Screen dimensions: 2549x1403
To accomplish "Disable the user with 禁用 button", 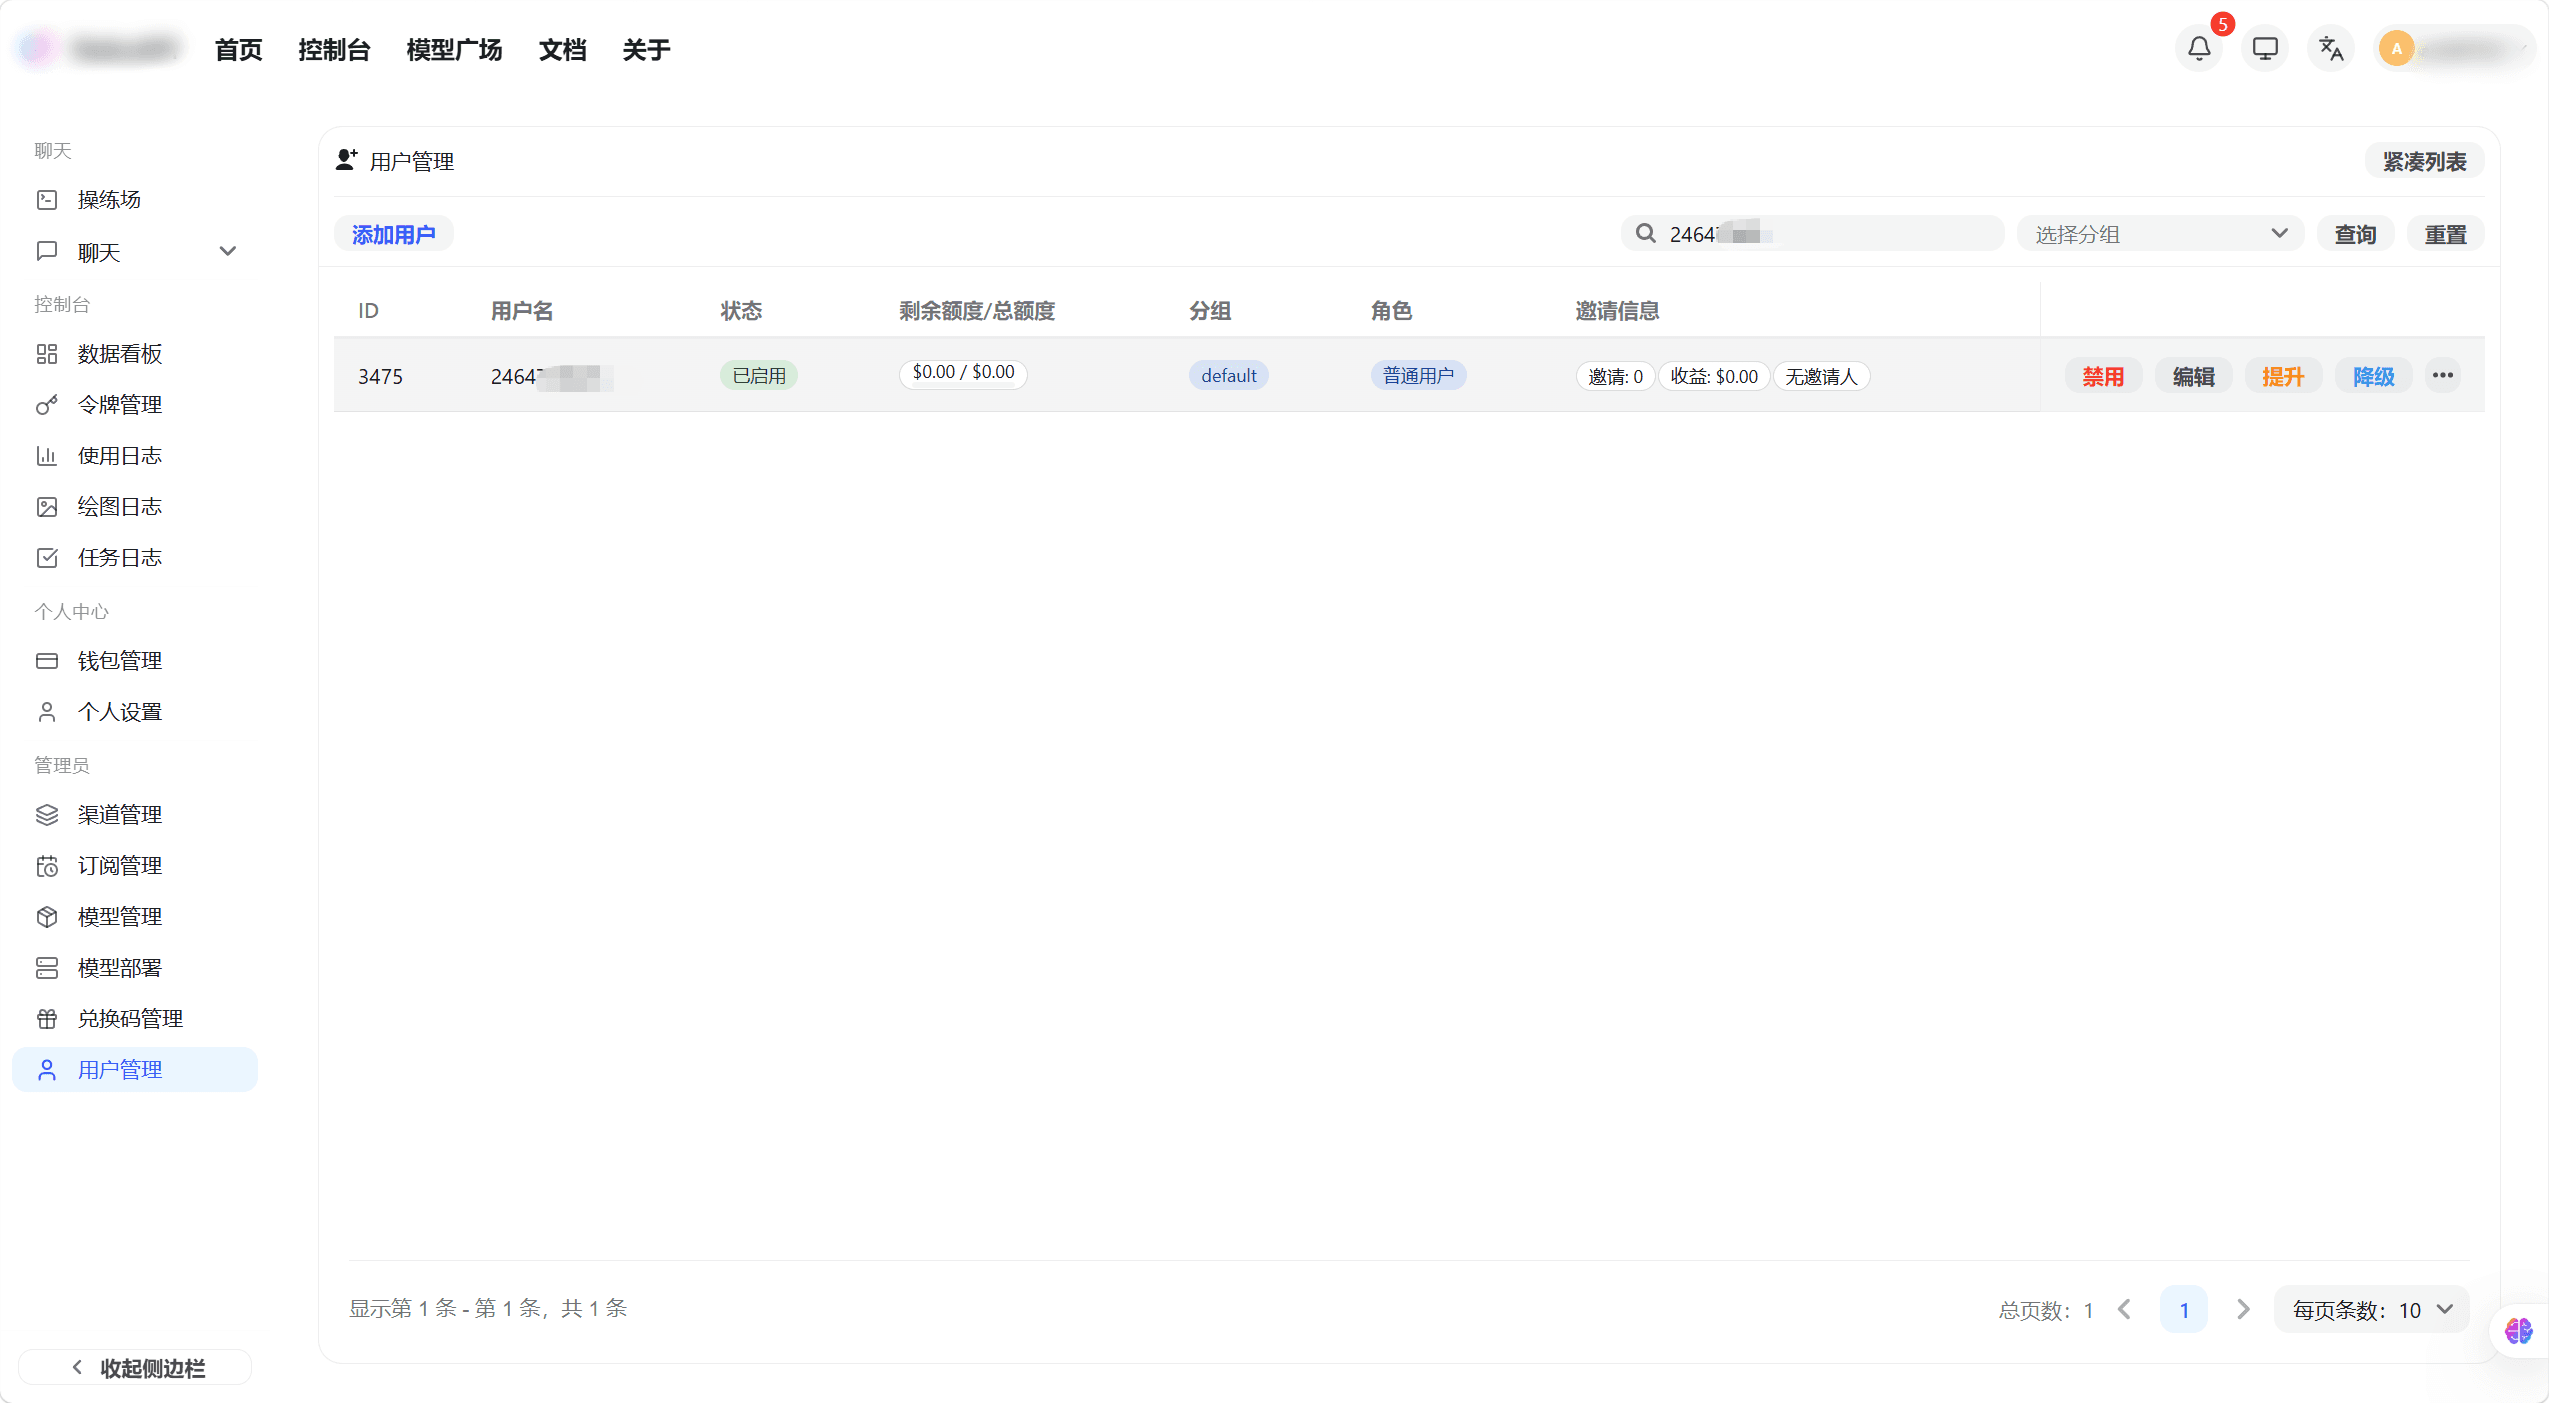I will [2102, 376].
